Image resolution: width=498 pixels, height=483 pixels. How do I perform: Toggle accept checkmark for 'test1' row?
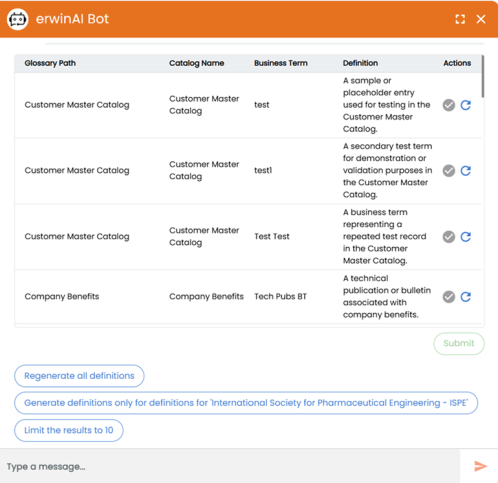(x=449, y=171)
